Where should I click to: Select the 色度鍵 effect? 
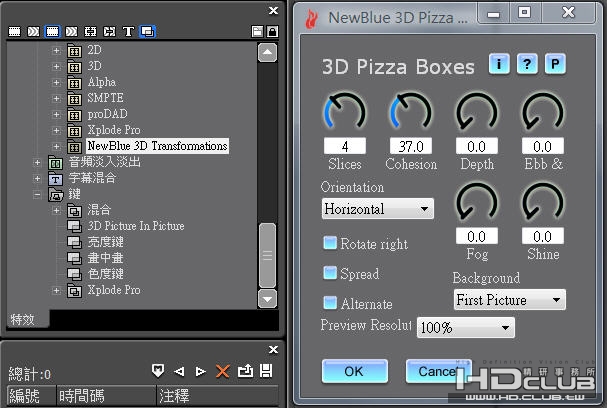tap(105, 274)
